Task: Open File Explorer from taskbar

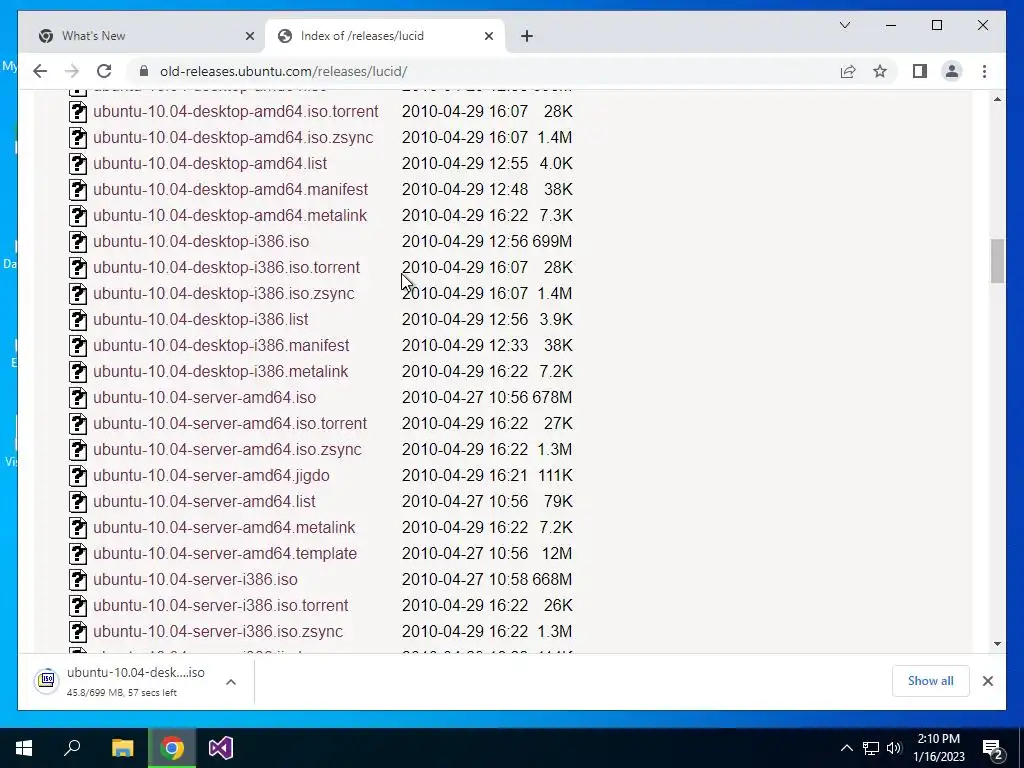Action: [122, 748]
